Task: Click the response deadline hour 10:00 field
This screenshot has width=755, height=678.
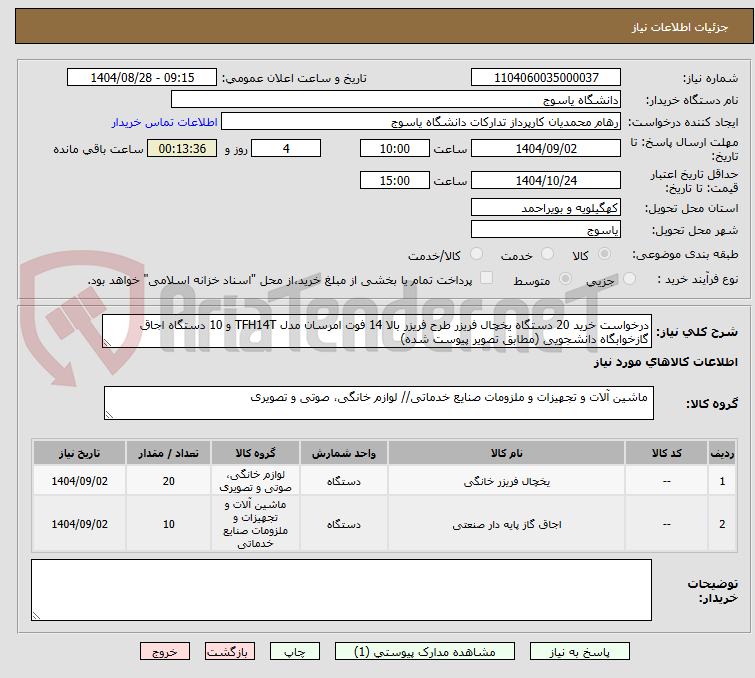Action: coord(394,148)
